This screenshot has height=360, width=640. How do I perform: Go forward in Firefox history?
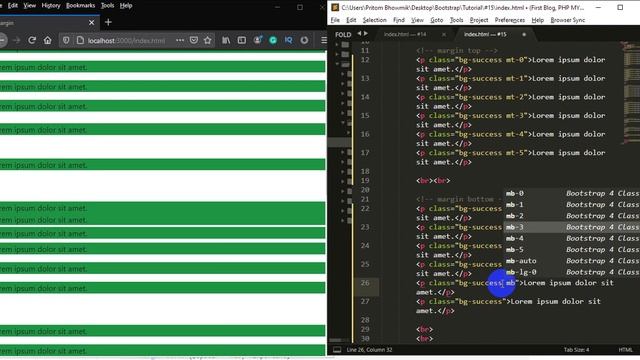[16, 40]
